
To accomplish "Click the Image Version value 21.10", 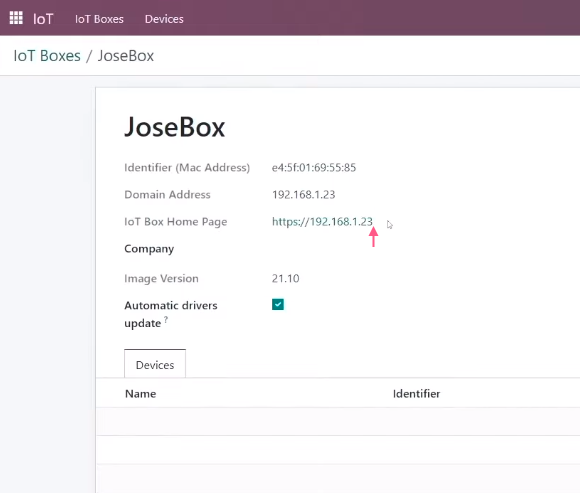I will point(285,278).
